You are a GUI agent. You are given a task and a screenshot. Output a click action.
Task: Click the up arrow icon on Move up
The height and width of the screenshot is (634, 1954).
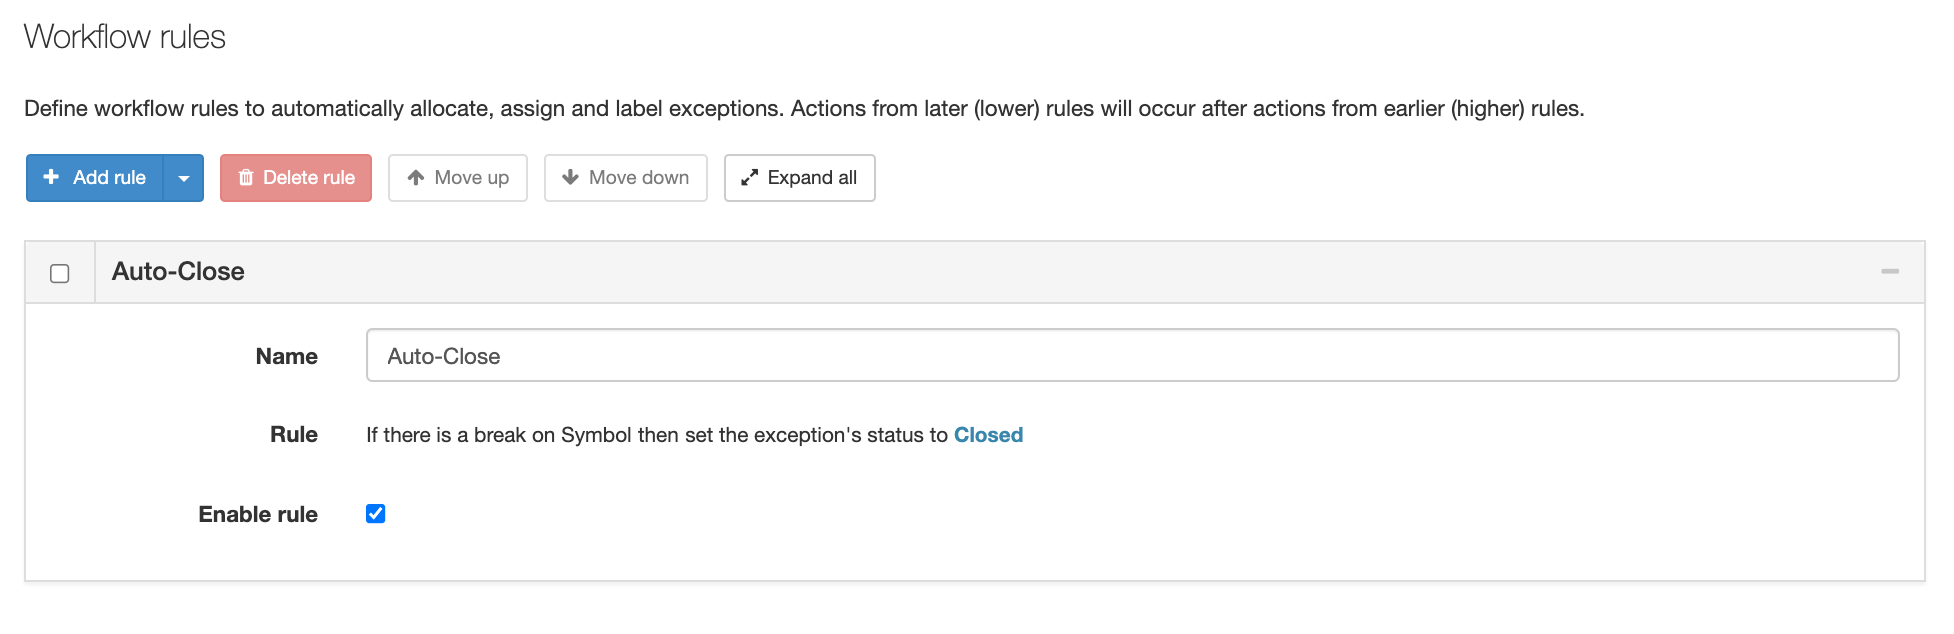click(x=416, y=177)
